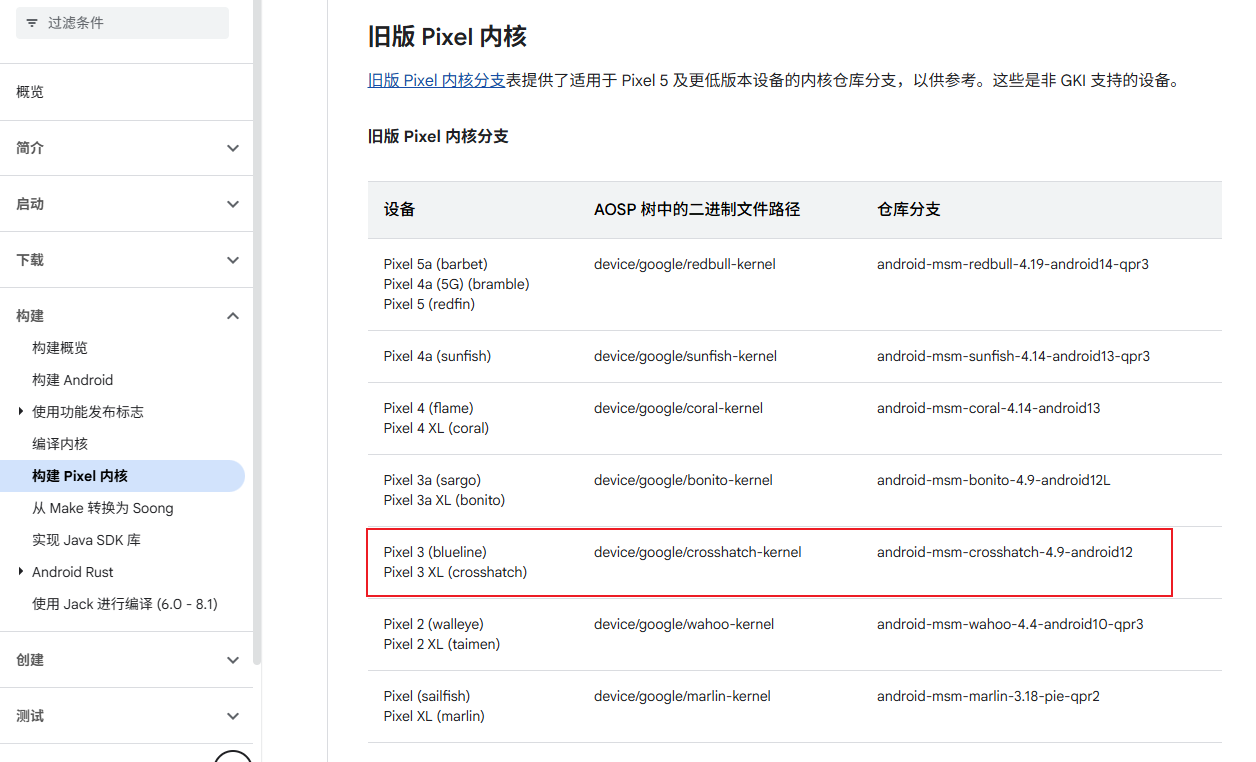Open 编译内核 sidebar entry

coord(60,444)
